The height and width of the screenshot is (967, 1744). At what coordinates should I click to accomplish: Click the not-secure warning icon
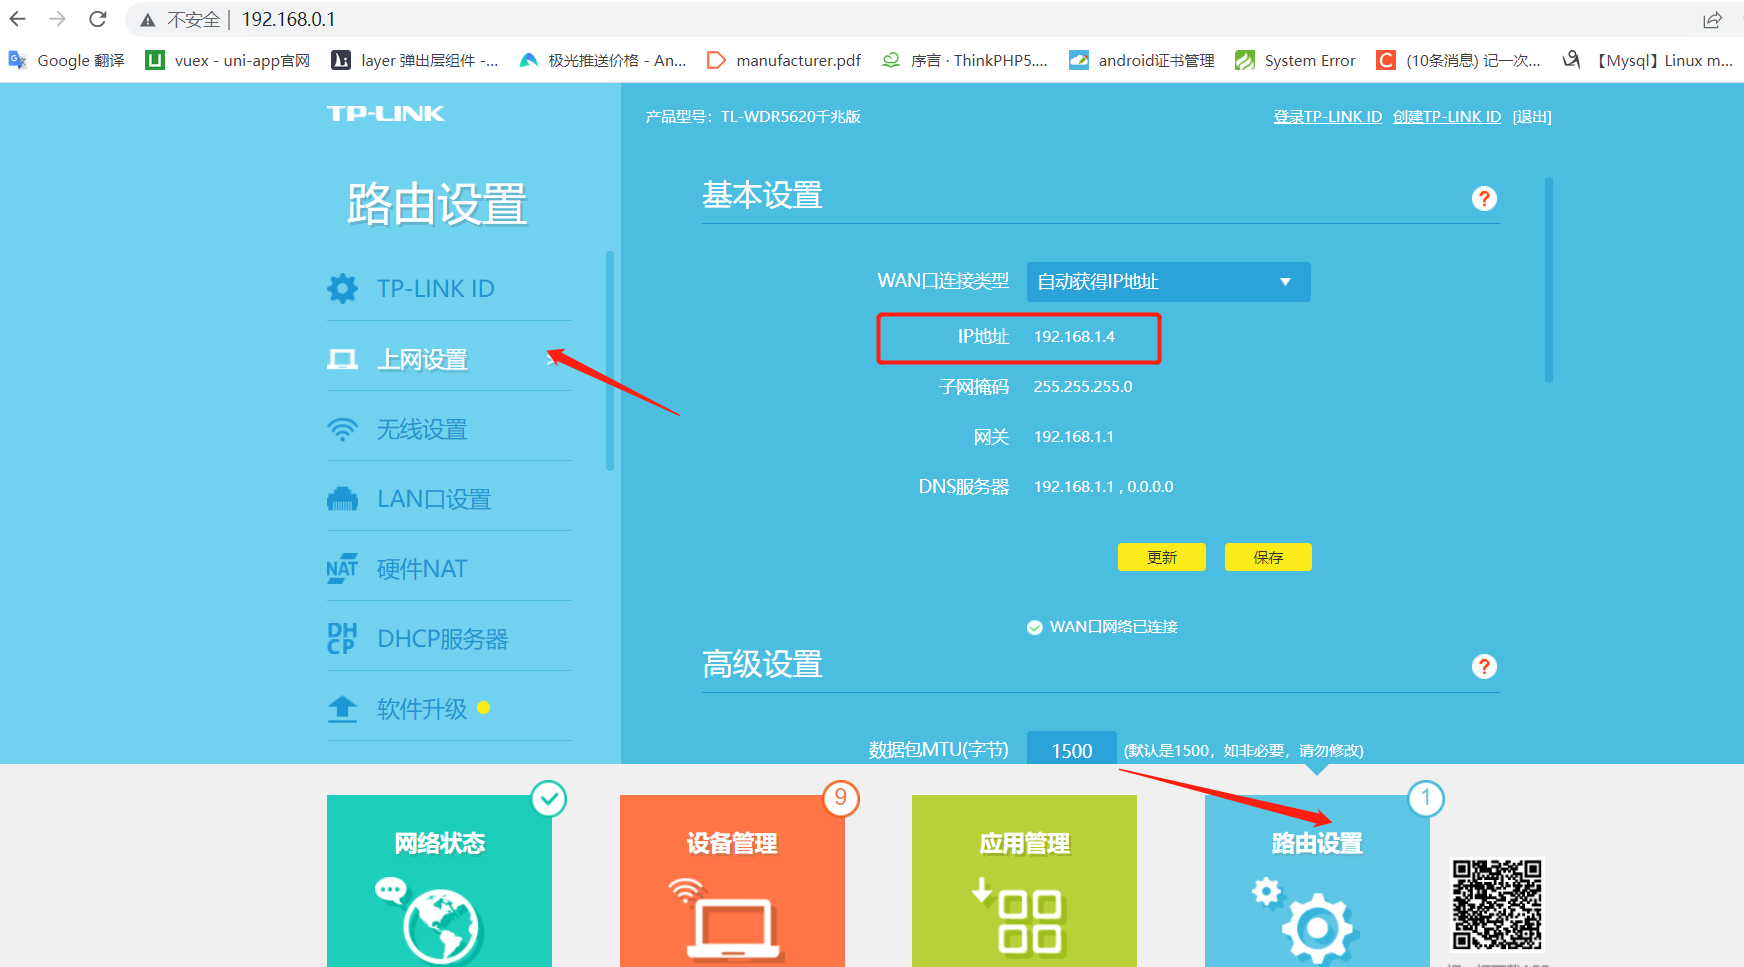pyautogui.click(x=148, y=20)
